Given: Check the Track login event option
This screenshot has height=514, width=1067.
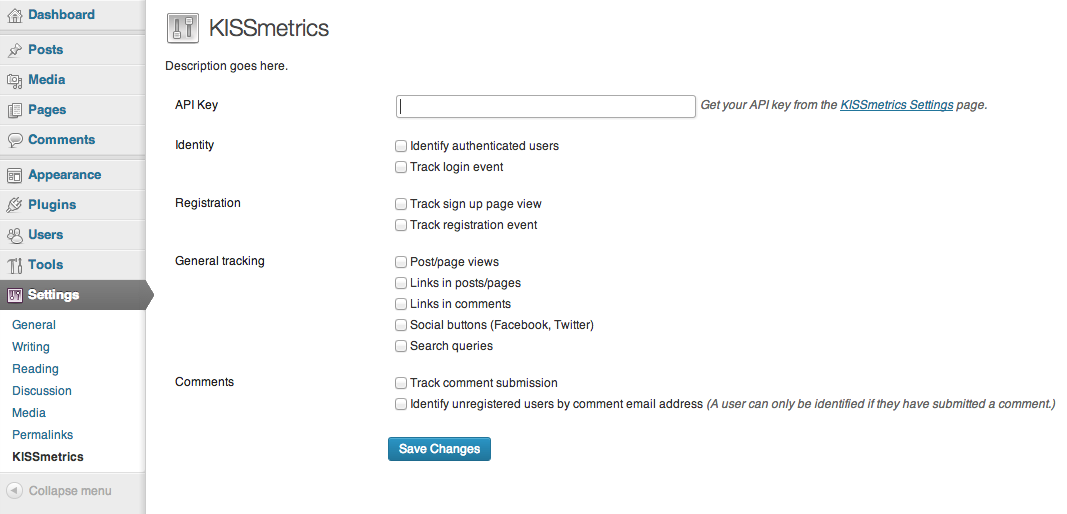Looking at the screenshot, I should [401, 167].
